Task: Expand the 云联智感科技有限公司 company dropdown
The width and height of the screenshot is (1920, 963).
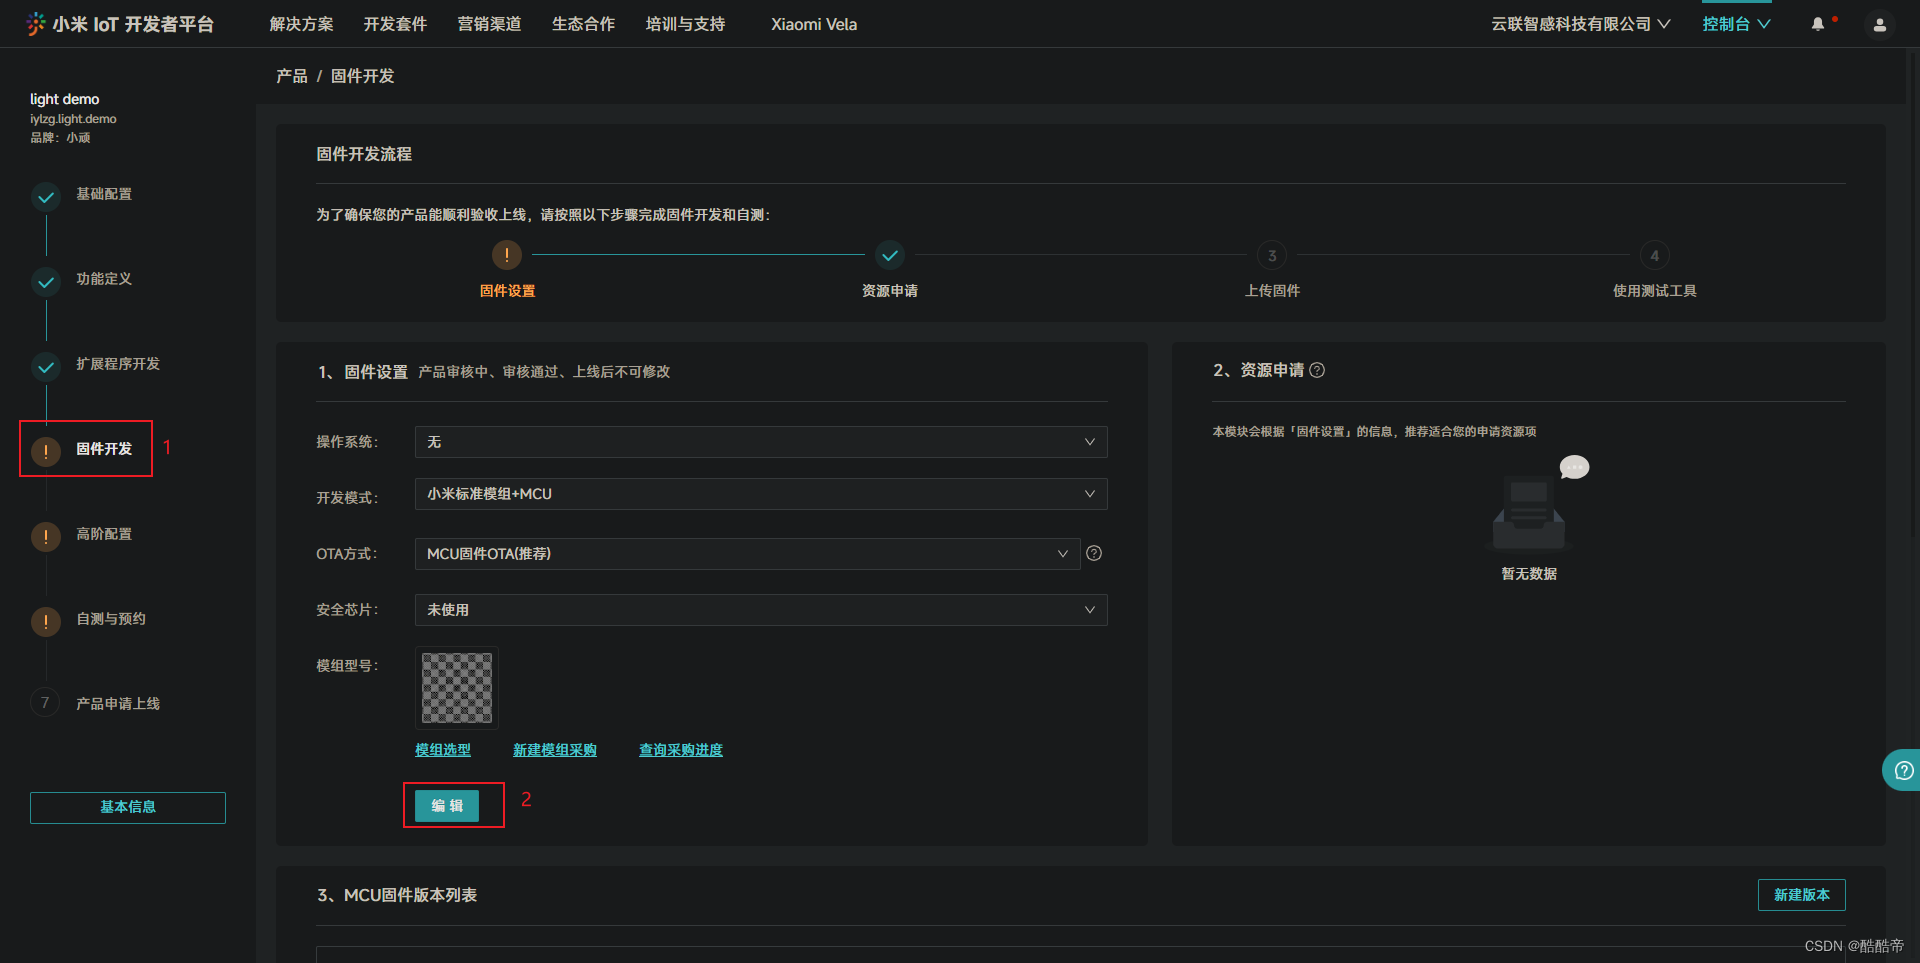Action: pos(1580,24)
